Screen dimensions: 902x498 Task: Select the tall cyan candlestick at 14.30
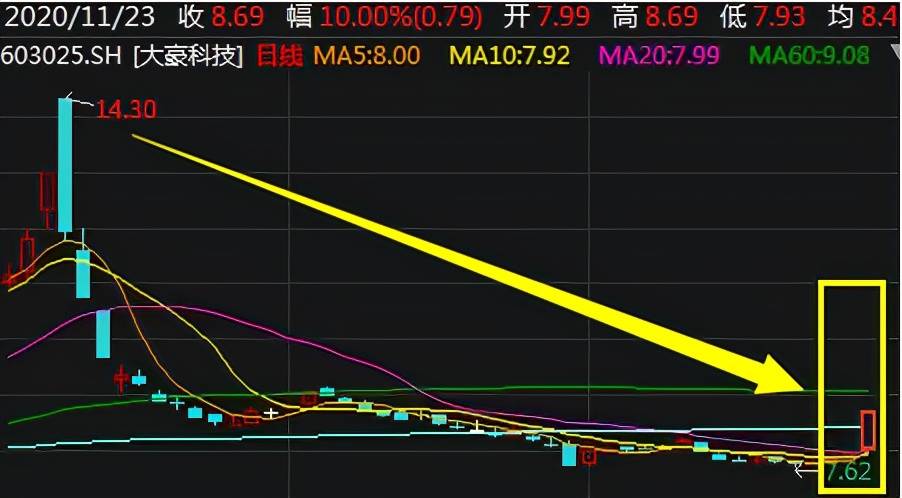click(x=65, y=165)
